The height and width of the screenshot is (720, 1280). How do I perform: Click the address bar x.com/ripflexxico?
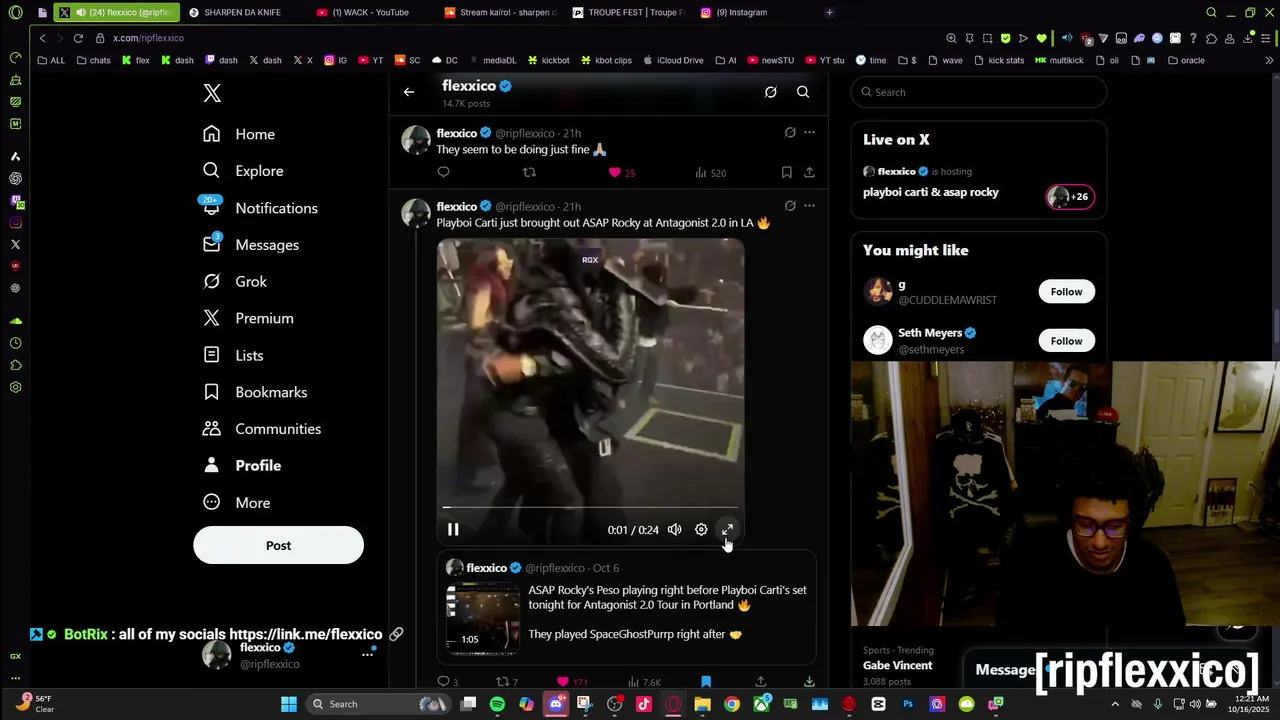148,38
